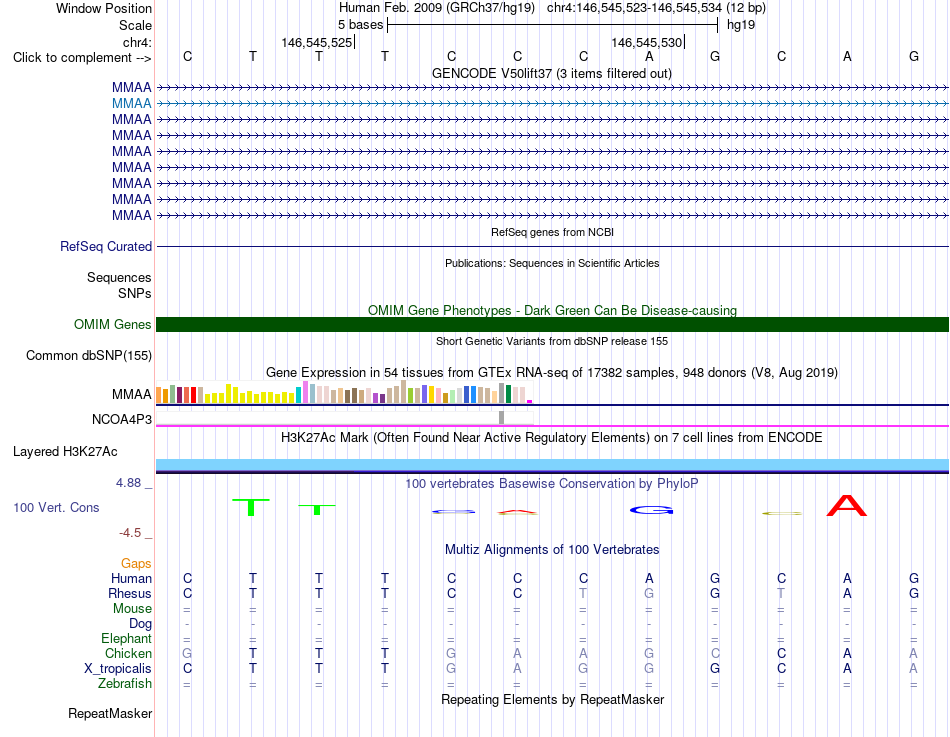Click the gray bar in NCOA4P3 chart

501,418
